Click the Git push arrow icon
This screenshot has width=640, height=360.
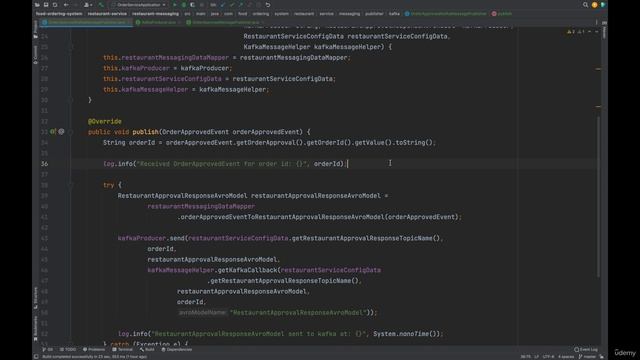pyautogui.click(x=240, y=5)
